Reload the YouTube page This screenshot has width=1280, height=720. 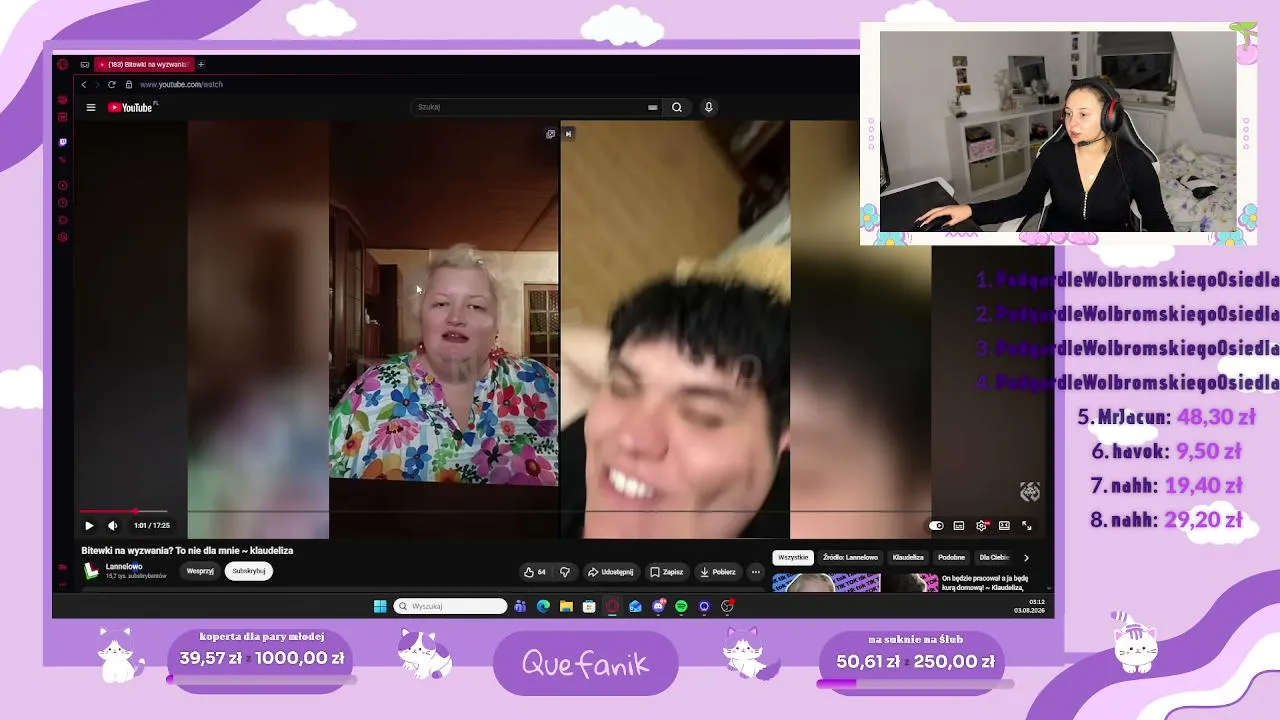111,85
